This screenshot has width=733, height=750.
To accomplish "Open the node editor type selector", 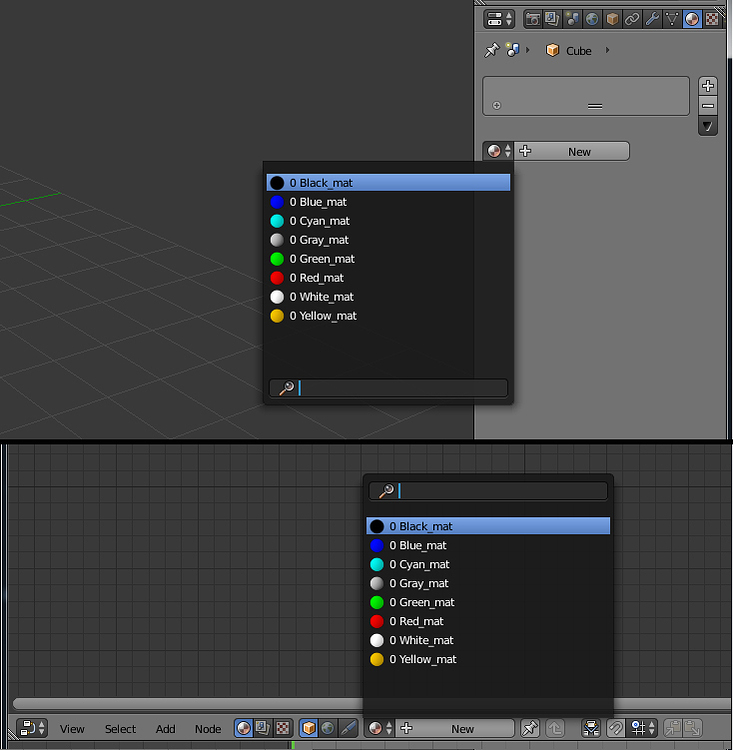I will (x=32, y=728).
